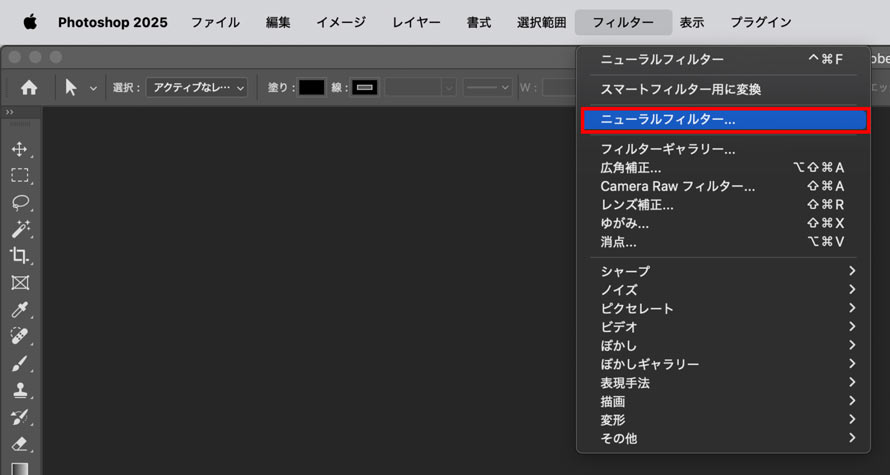890x475 pixels.
Task: Expand the ビデオ submenu
Action: coord(723,327)
